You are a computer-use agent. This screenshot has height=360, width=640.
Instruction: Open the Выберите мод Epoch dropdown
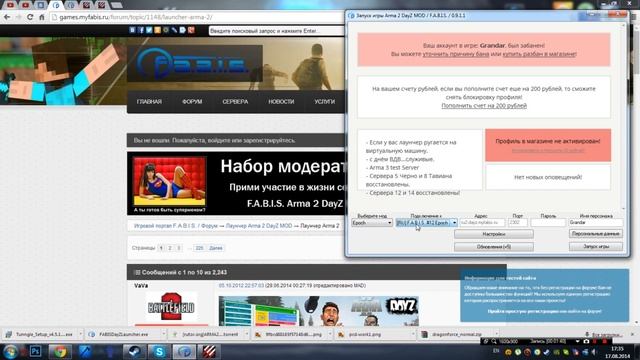coord(372,223)
